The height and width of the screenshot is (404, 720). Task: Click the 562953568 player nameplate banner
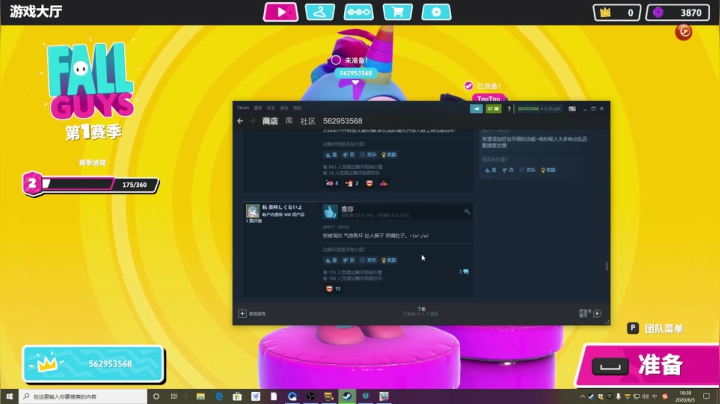[93, 364]
